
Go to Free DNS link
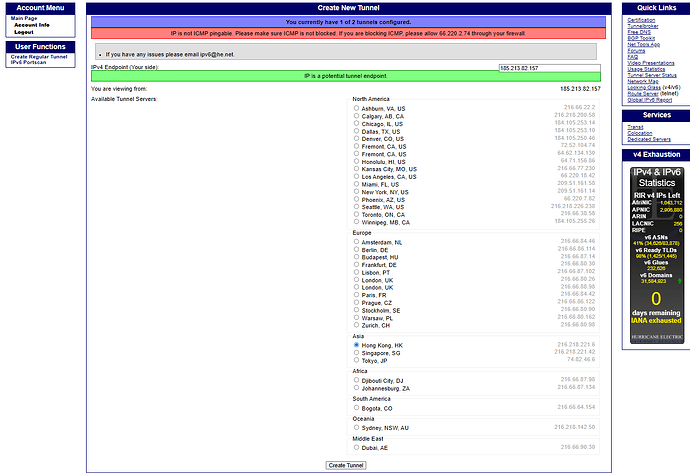point(639,32)
